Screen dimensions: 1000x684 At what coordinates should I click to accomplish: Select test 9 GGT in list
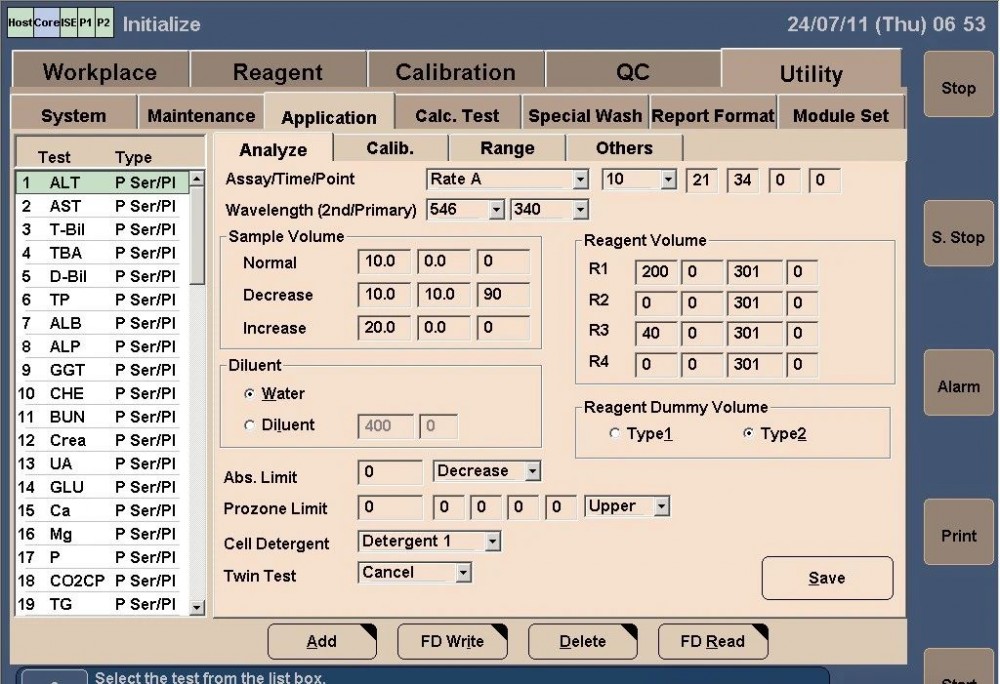point(102,370)
